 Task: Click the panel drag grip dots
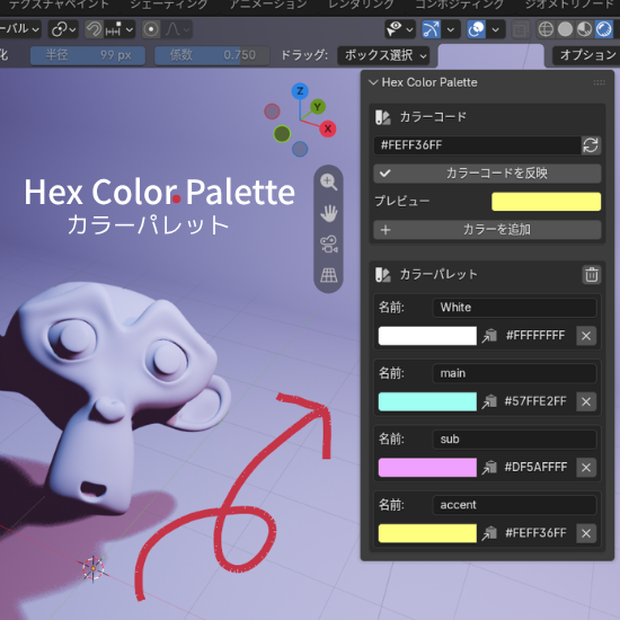[599, 82]
